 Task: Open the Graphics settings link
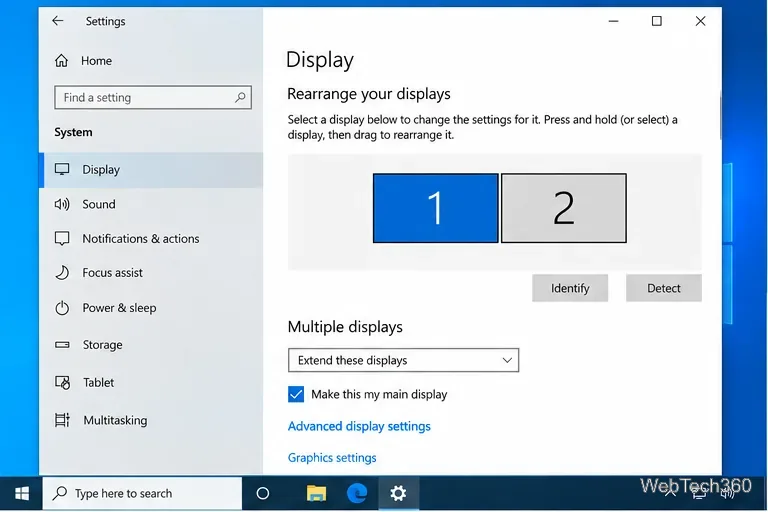click(332, 458)
